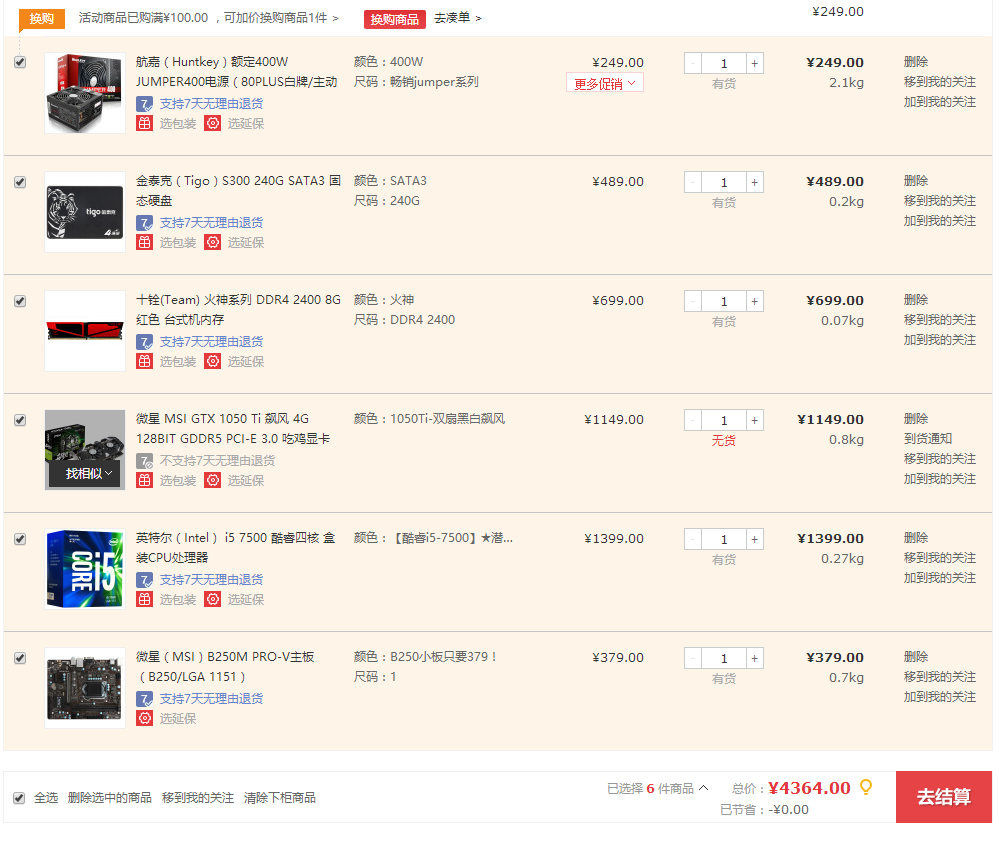Click the grey no-return icon for MSI GTX 1050 Ti
The image size is (999, 844).
click(145, 461)
